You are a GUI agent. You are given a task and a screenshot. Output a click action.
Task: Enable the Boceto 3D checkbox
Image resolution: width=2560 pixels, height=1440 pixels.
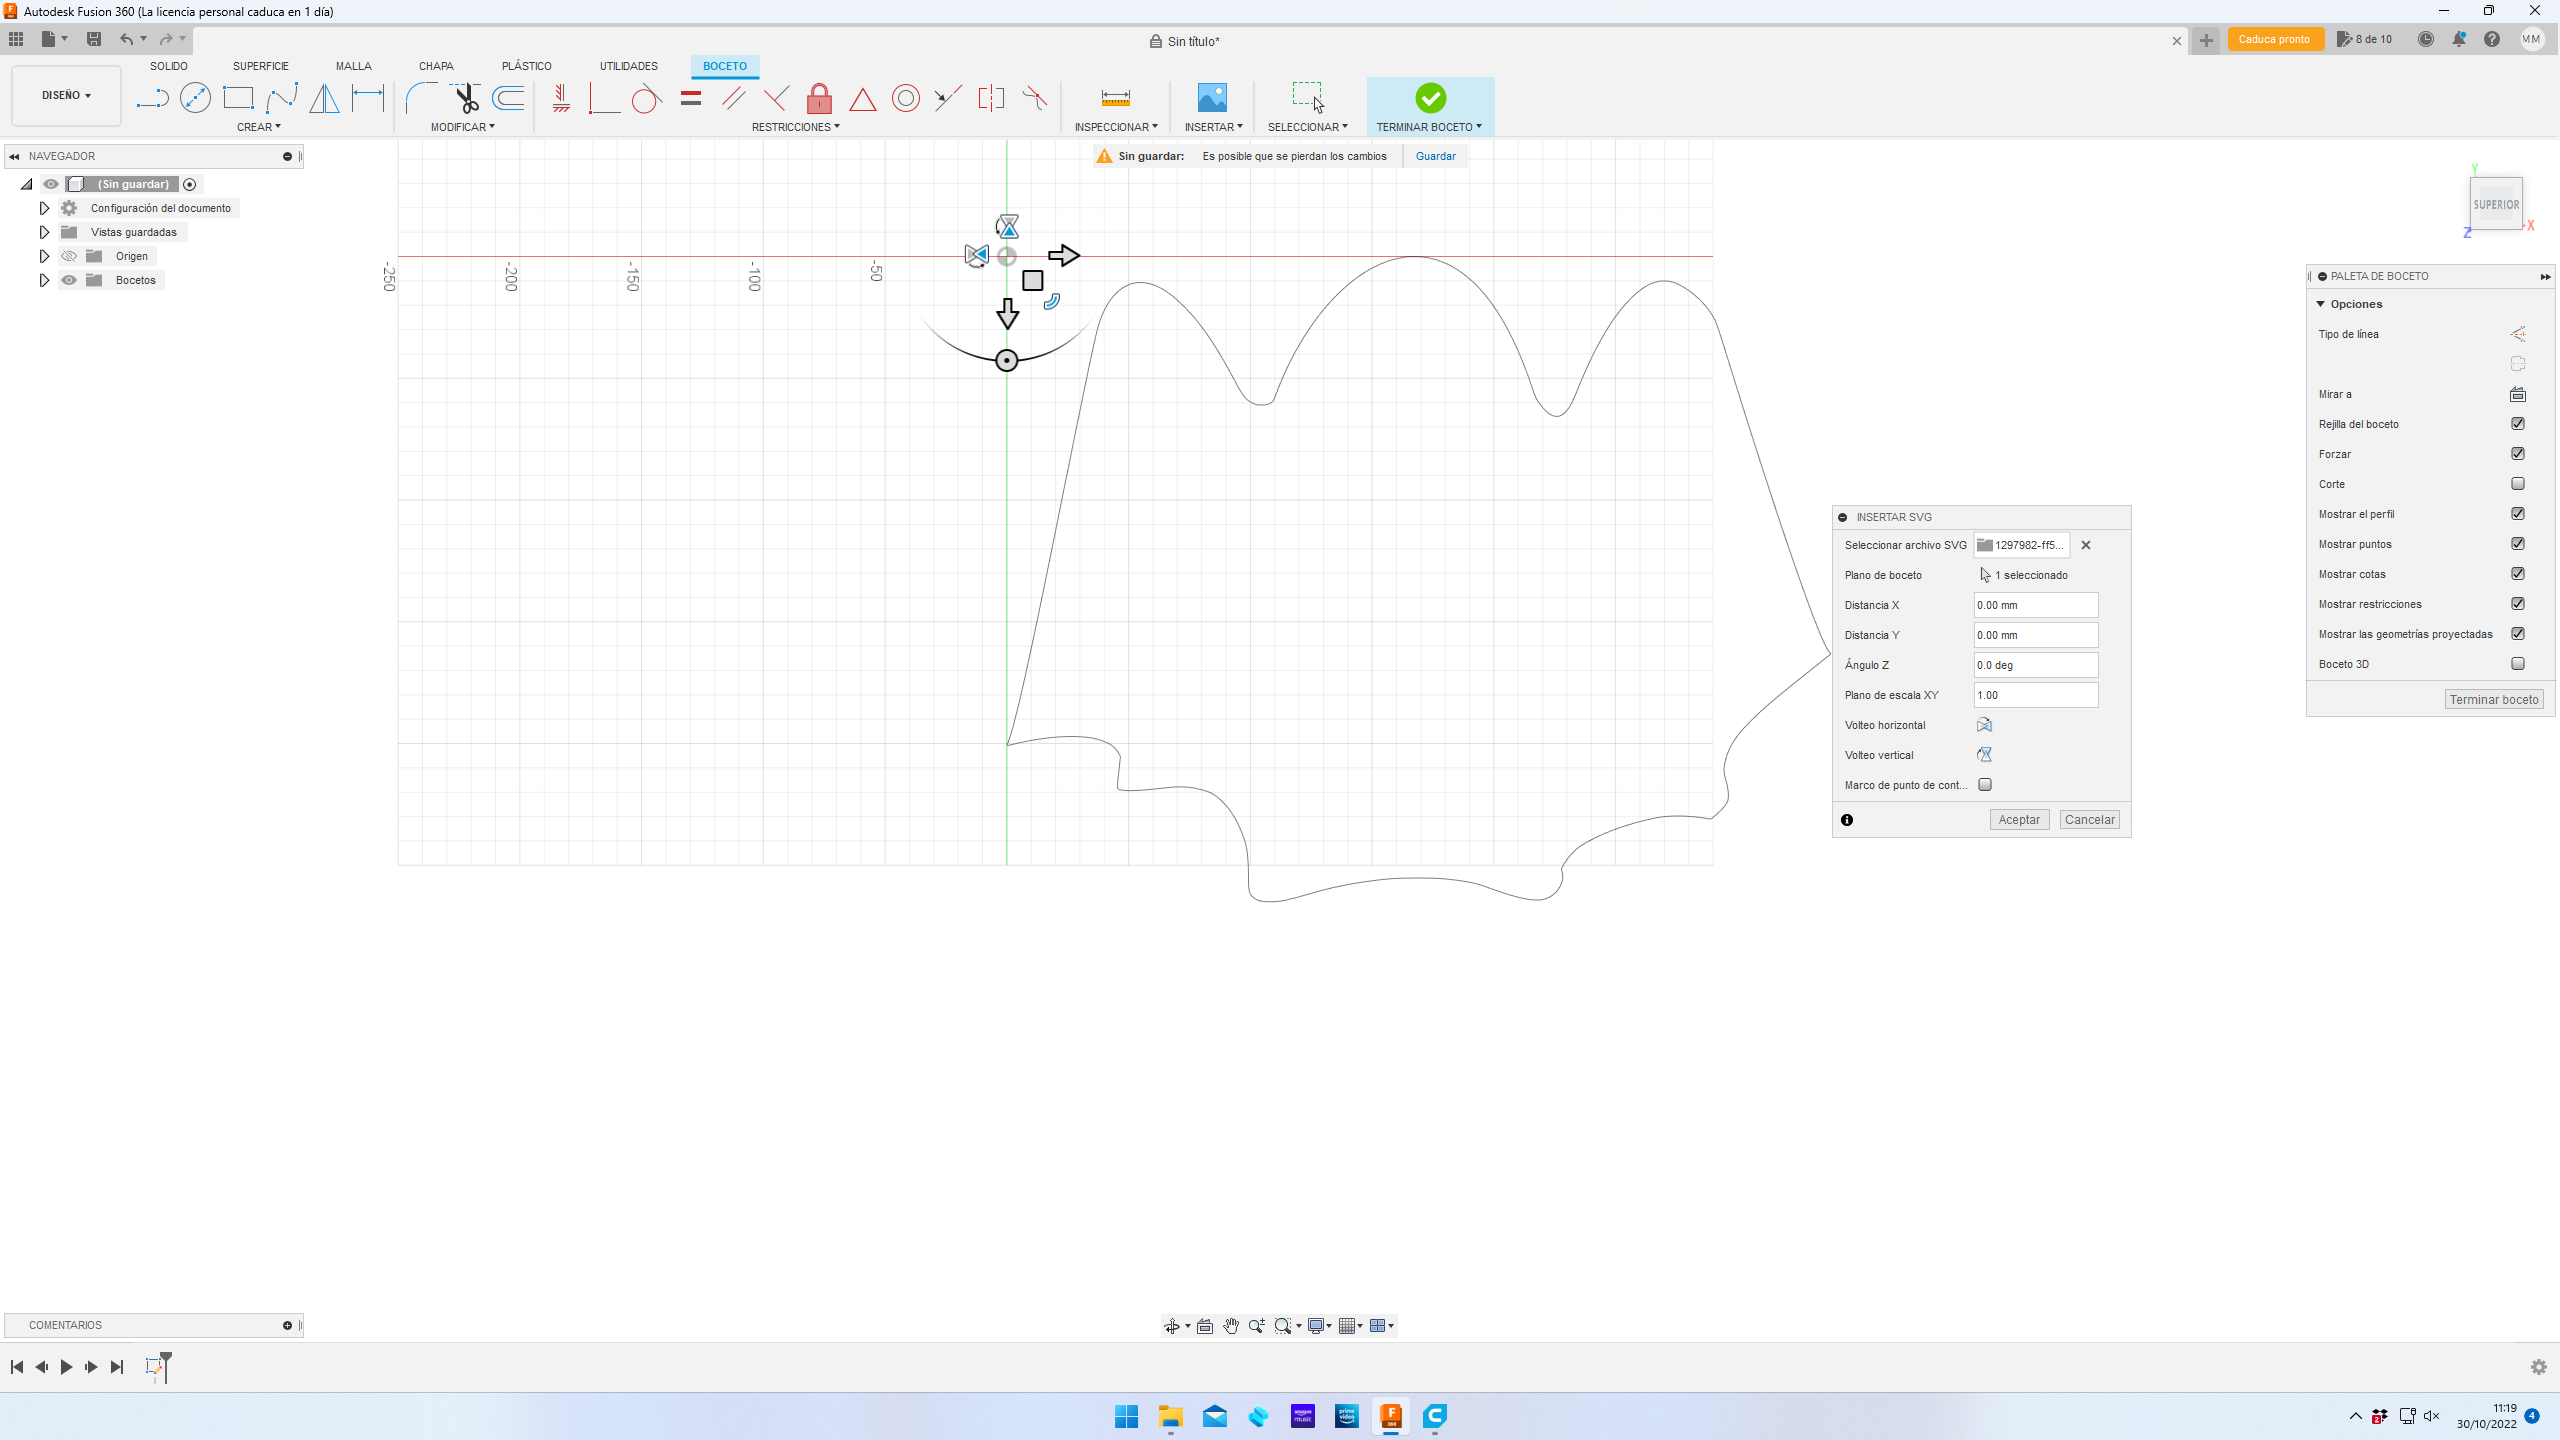tap(2518, 664)
